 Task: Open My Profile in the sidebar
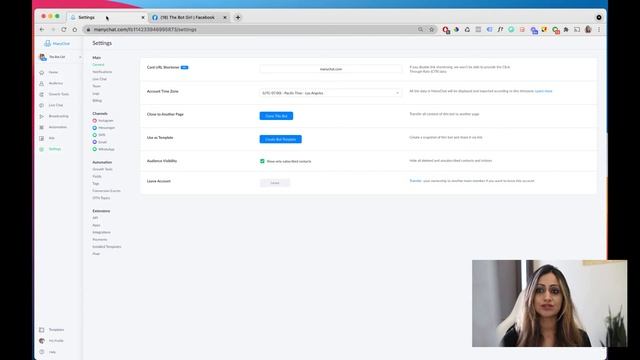(x=56, y=341)
